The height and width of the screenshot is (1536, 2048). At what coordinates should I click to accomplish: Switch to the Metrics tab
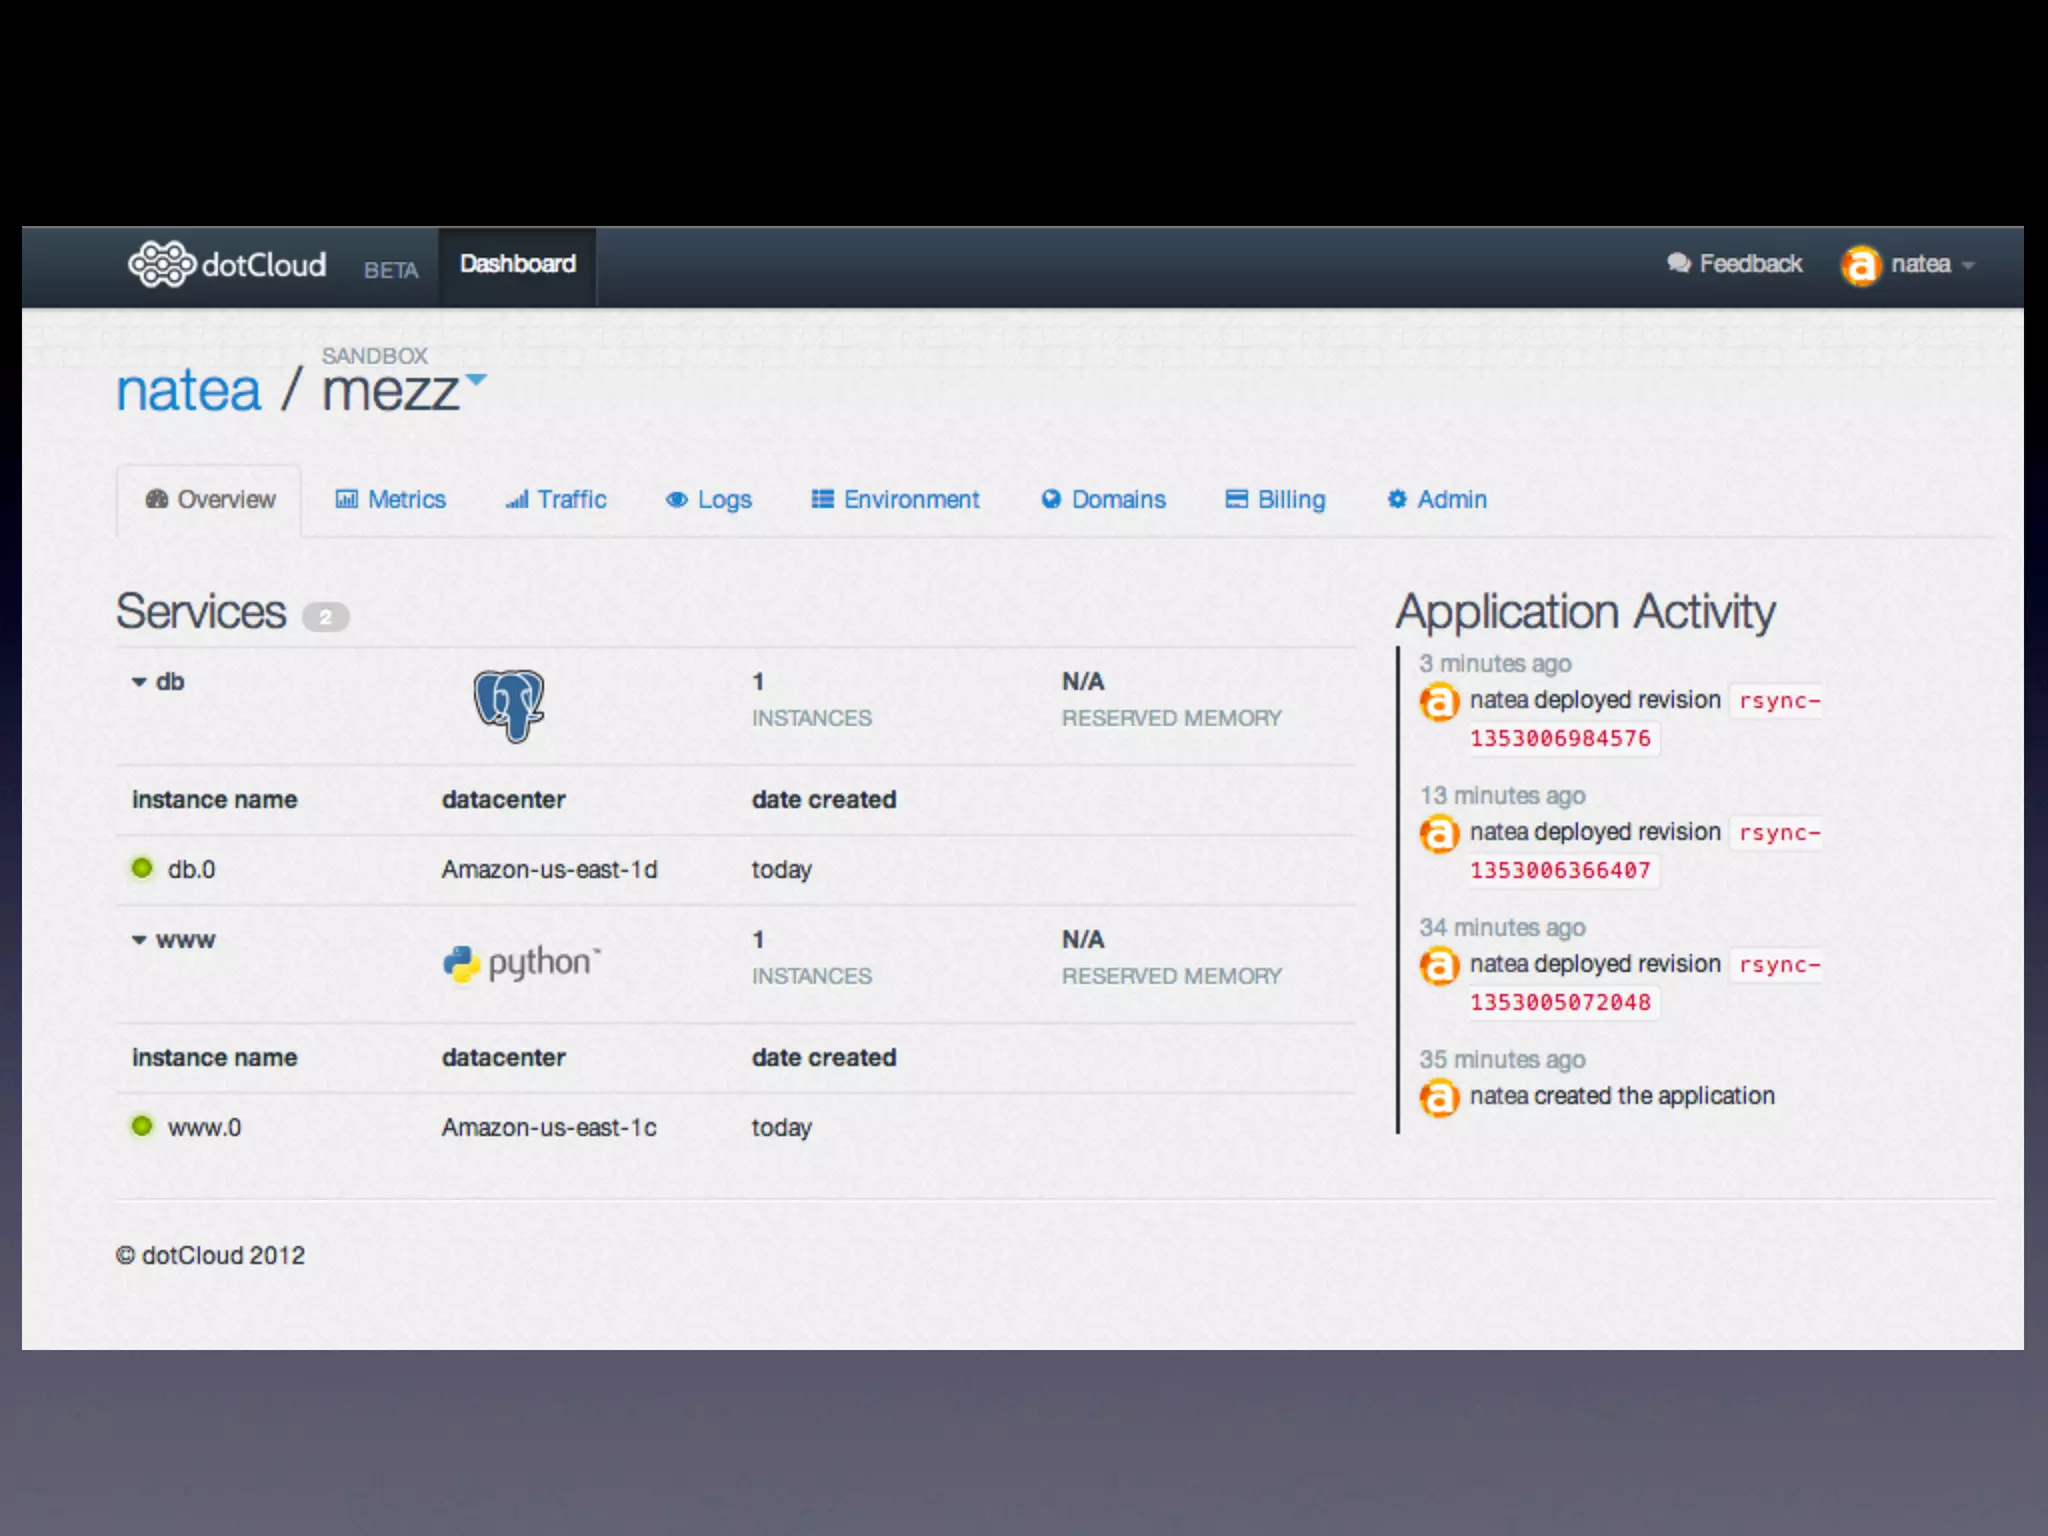pos(391,499)
